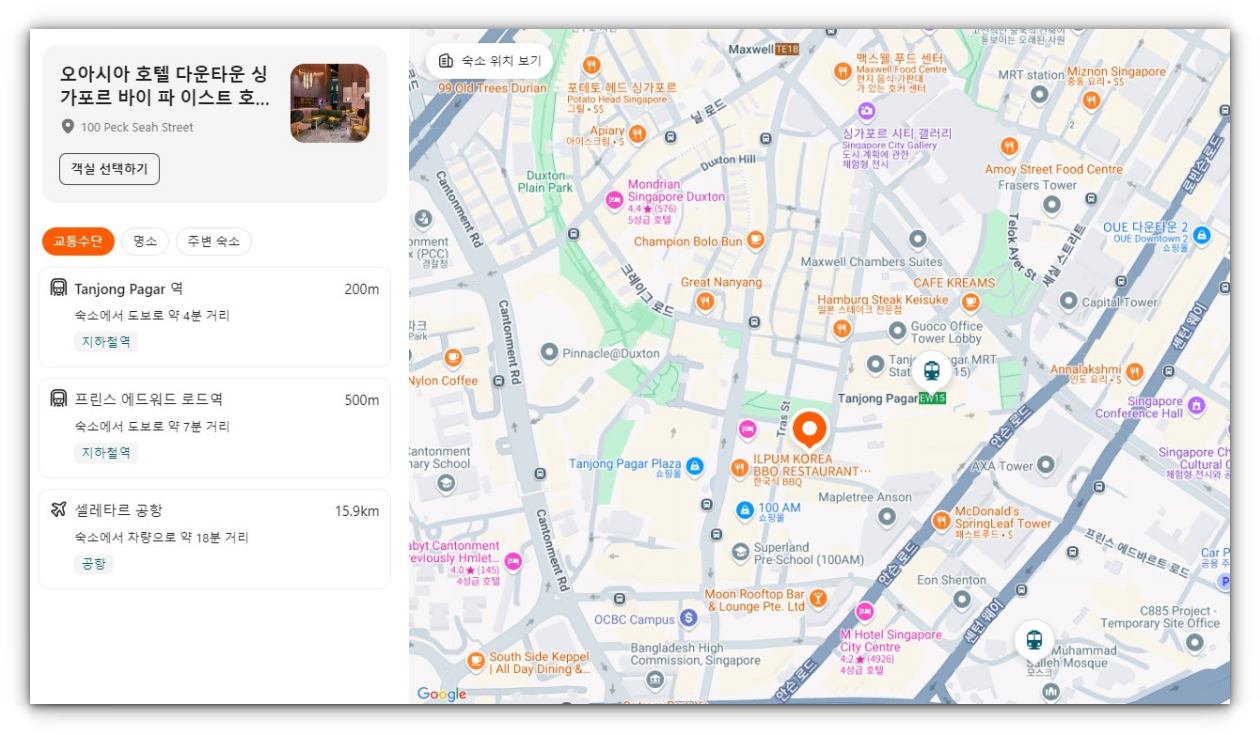This screenshot has width=1260, height=735.
Task: Open the Tanjong Pagar 역 transport card
Action: pos(215,317)
